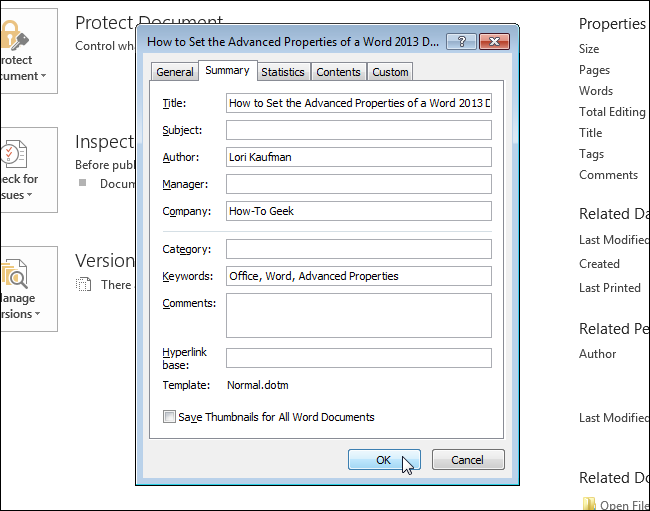Image resolution: width=650 pixels, height=511 pixels.
Task: Click the help question mark button
Action: (461, 41)
